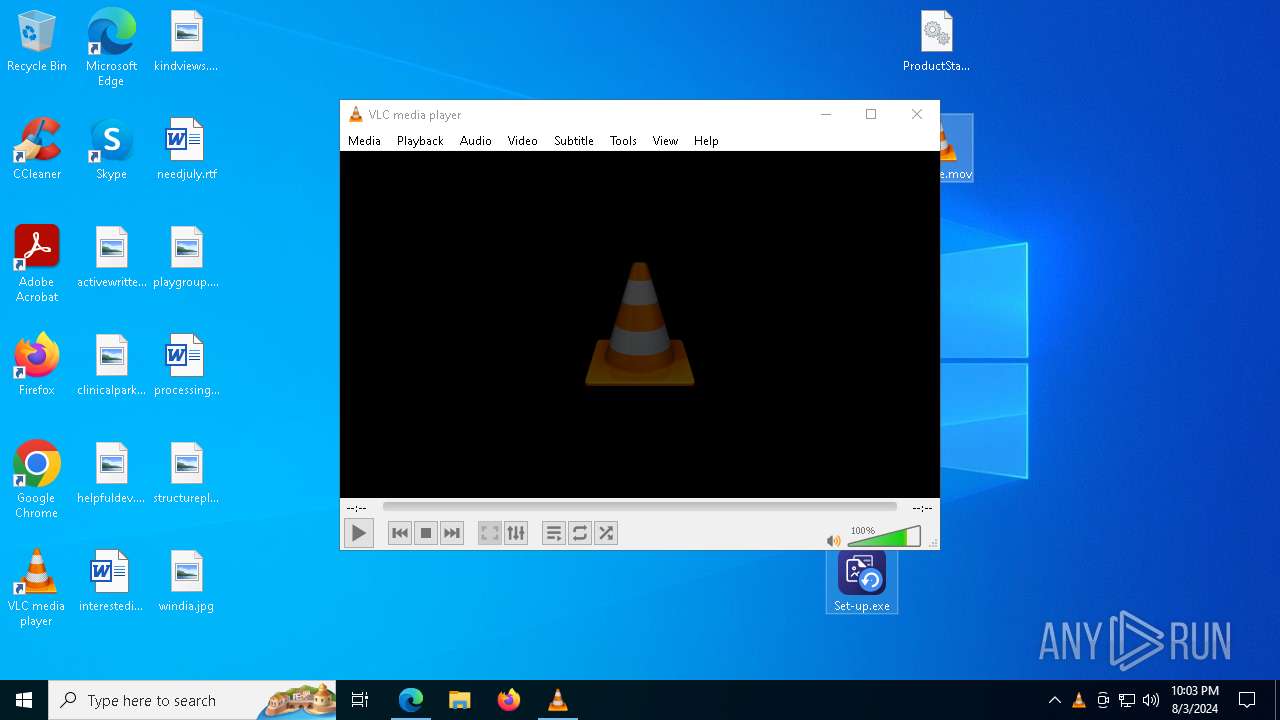Start playback with the VLC play button
Image resolution: width=1280 pixels, height=720 pixels.
(x=358, y=533)
